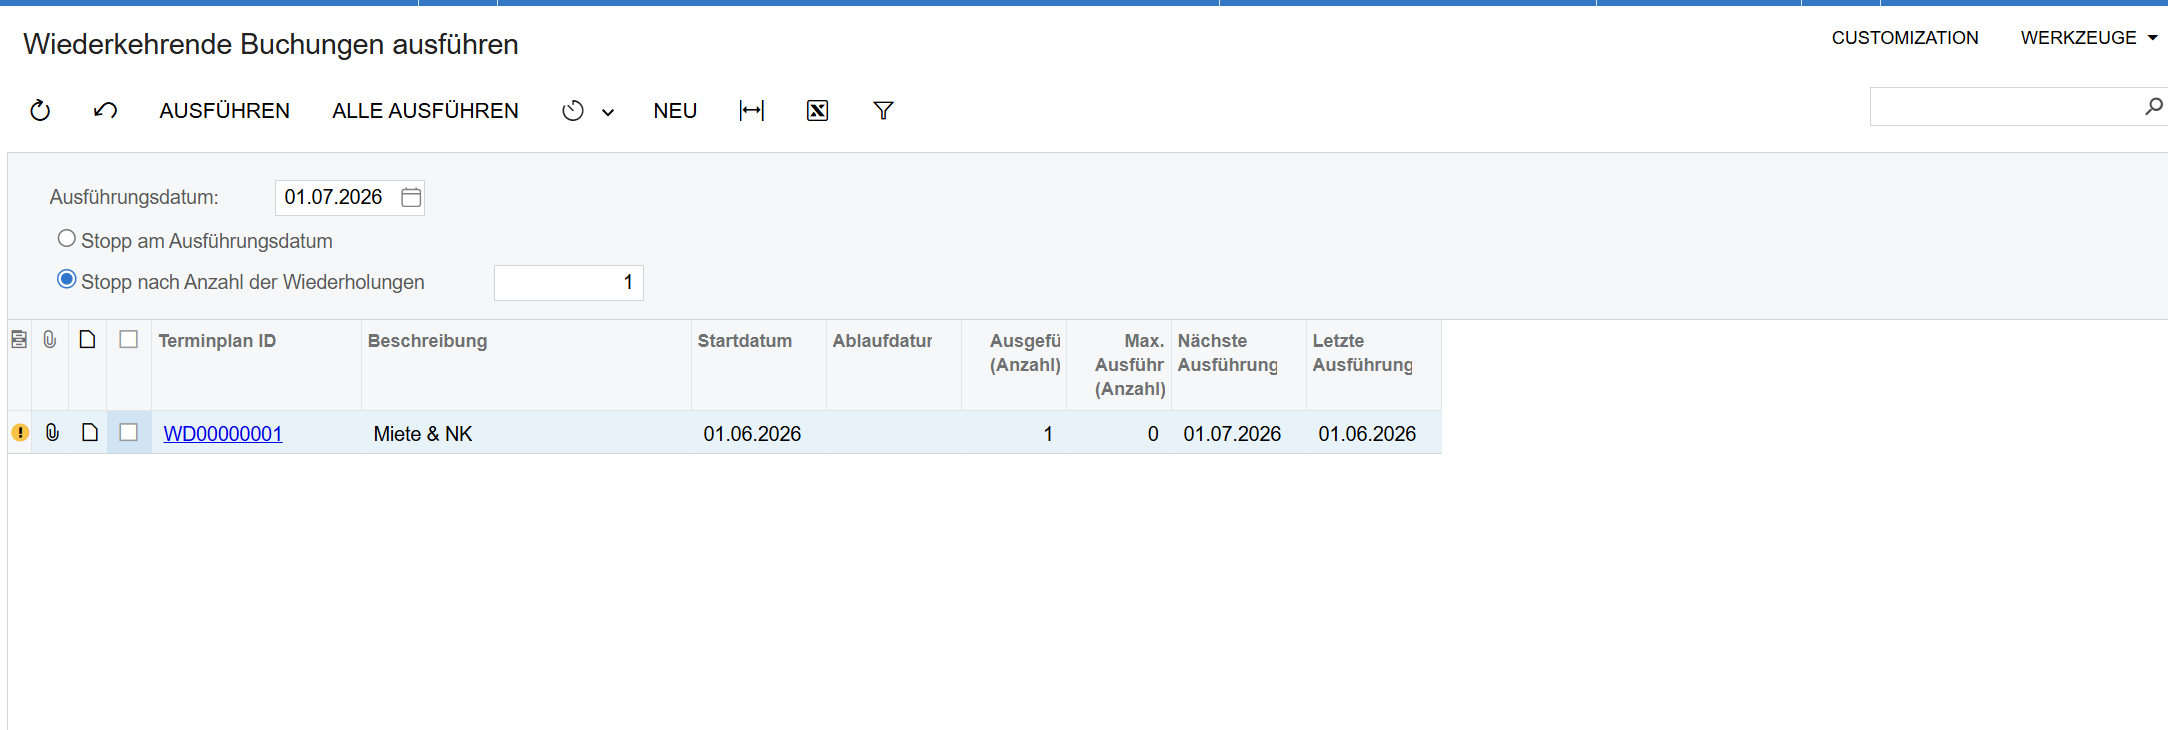Open the WERKZEUGE dropdown menu
Viewport: 2168px width, 730px height.
(2089, 38)
